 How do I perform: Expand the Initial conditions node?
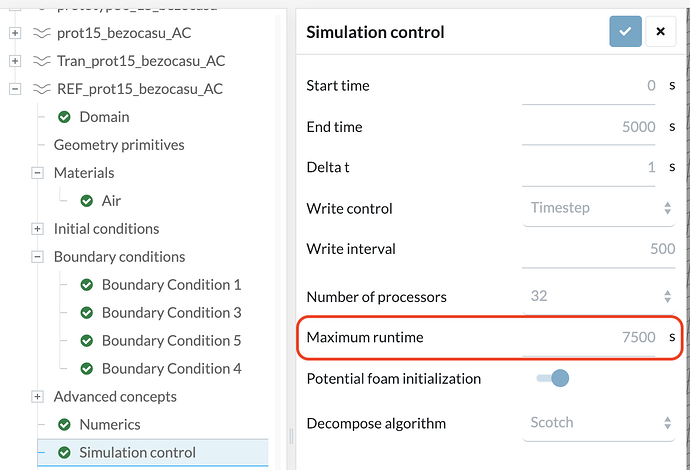click(38, 229)
